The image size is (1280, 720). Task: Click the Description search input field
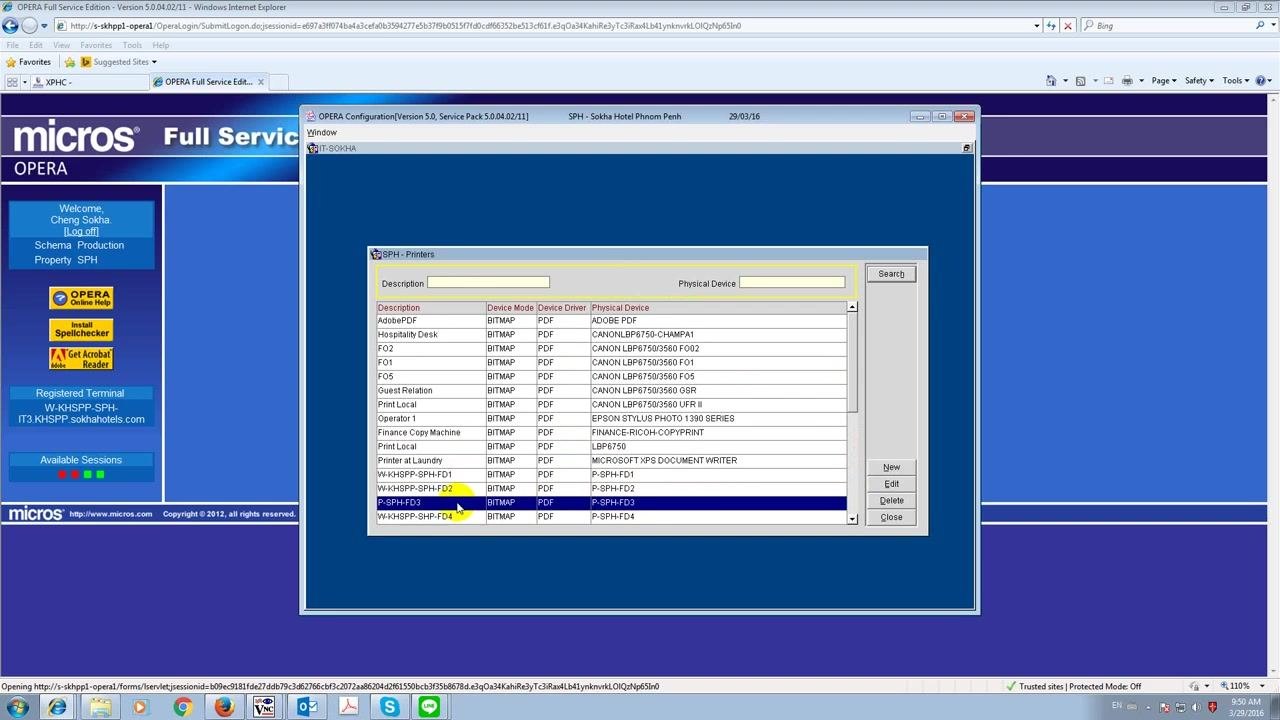click(x=488, y=283)
